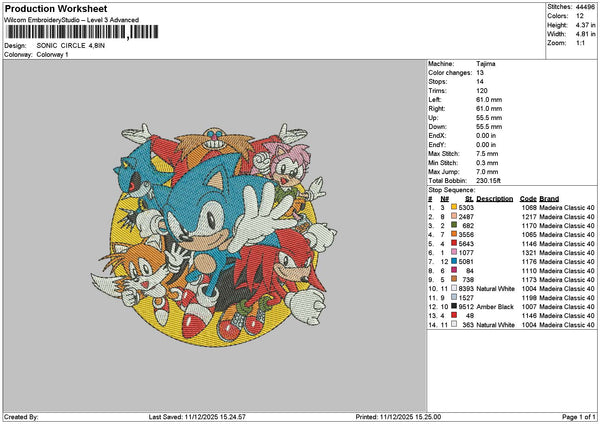Select the Colors value 12

point(580,16)
